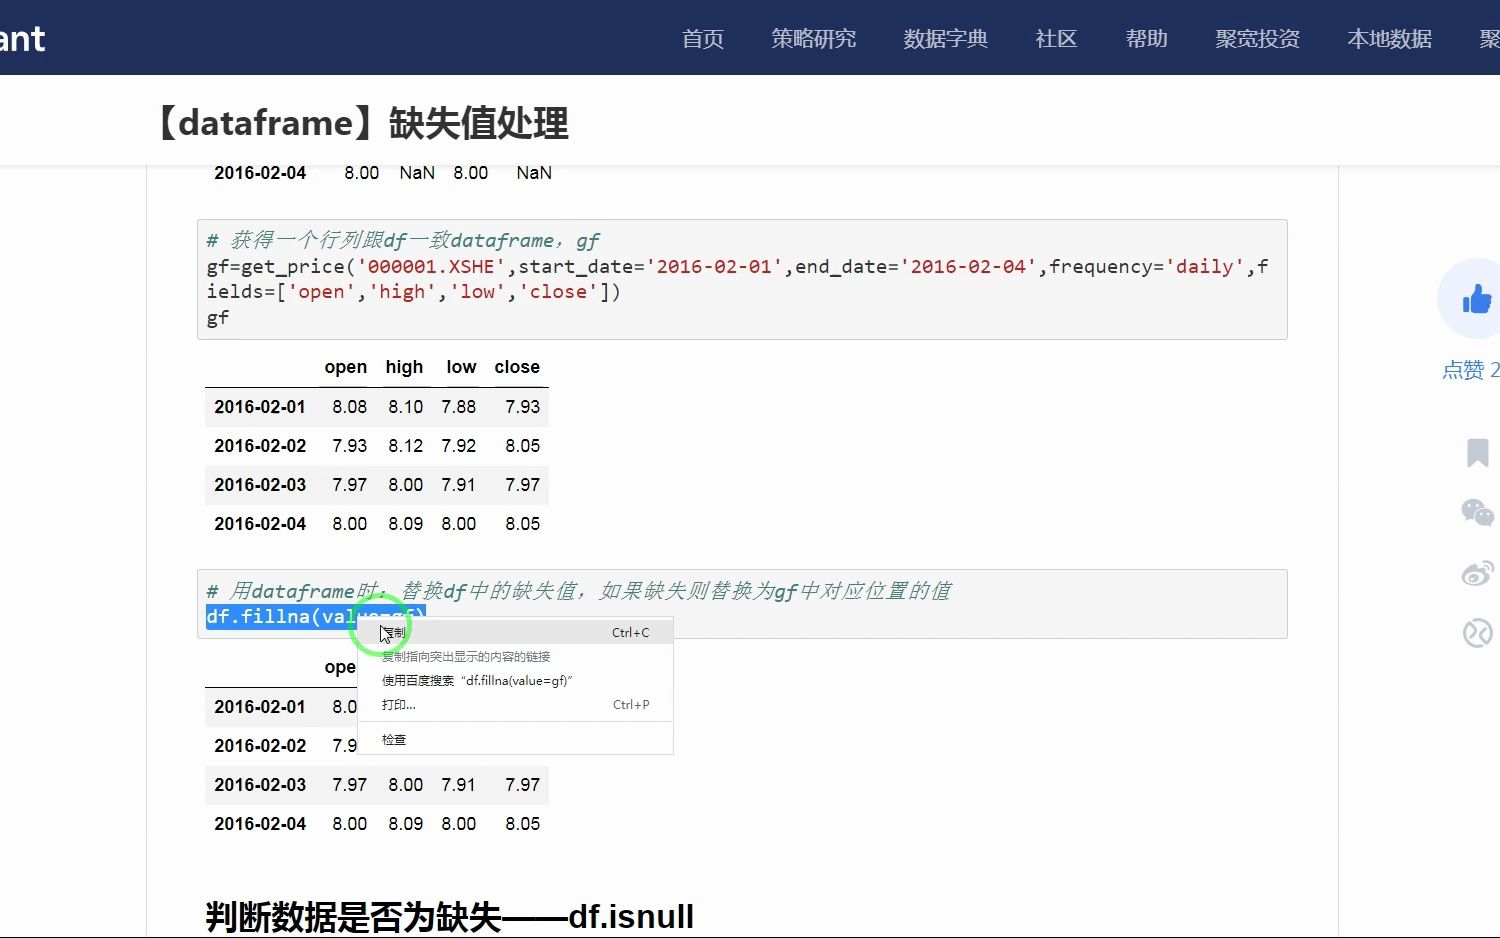
Task: Click the first NaN in the top 2016-02-04 row
Action: pyautogui.click(x=417, y=173)
